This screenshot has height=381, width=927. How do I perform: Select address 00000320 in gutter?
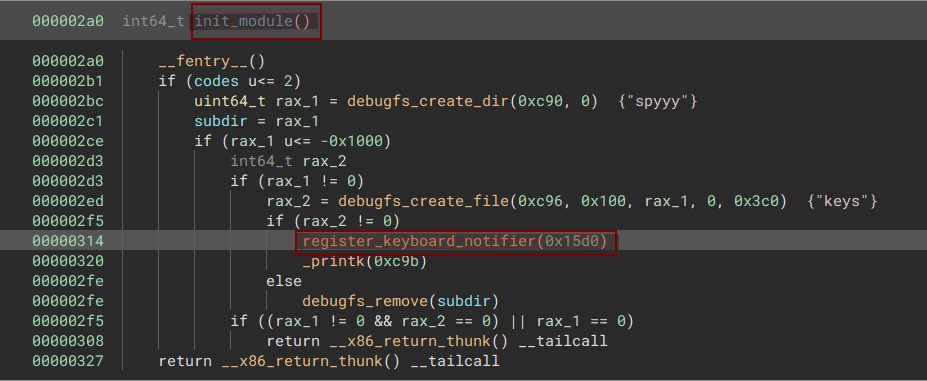[68, 261]
